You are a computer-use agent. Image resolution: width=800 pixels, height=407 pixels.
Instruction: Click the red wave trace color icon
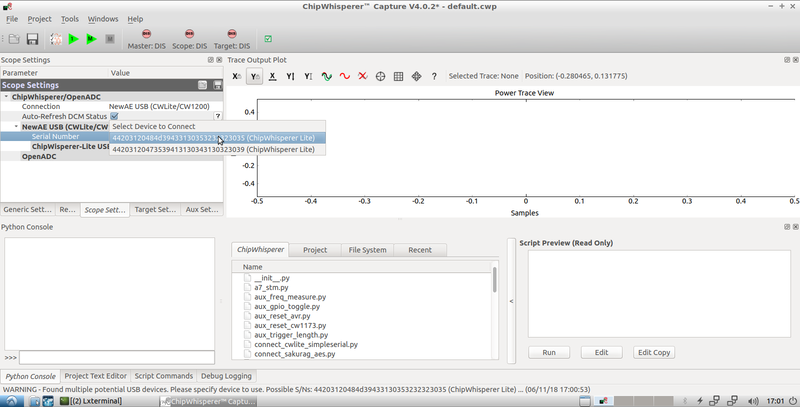coord(344,76)
